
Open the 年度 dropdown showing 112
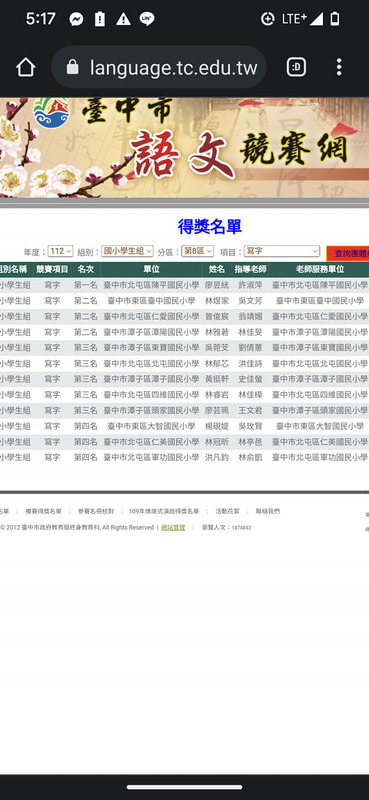pyautogui.click(x=61, y=251)
